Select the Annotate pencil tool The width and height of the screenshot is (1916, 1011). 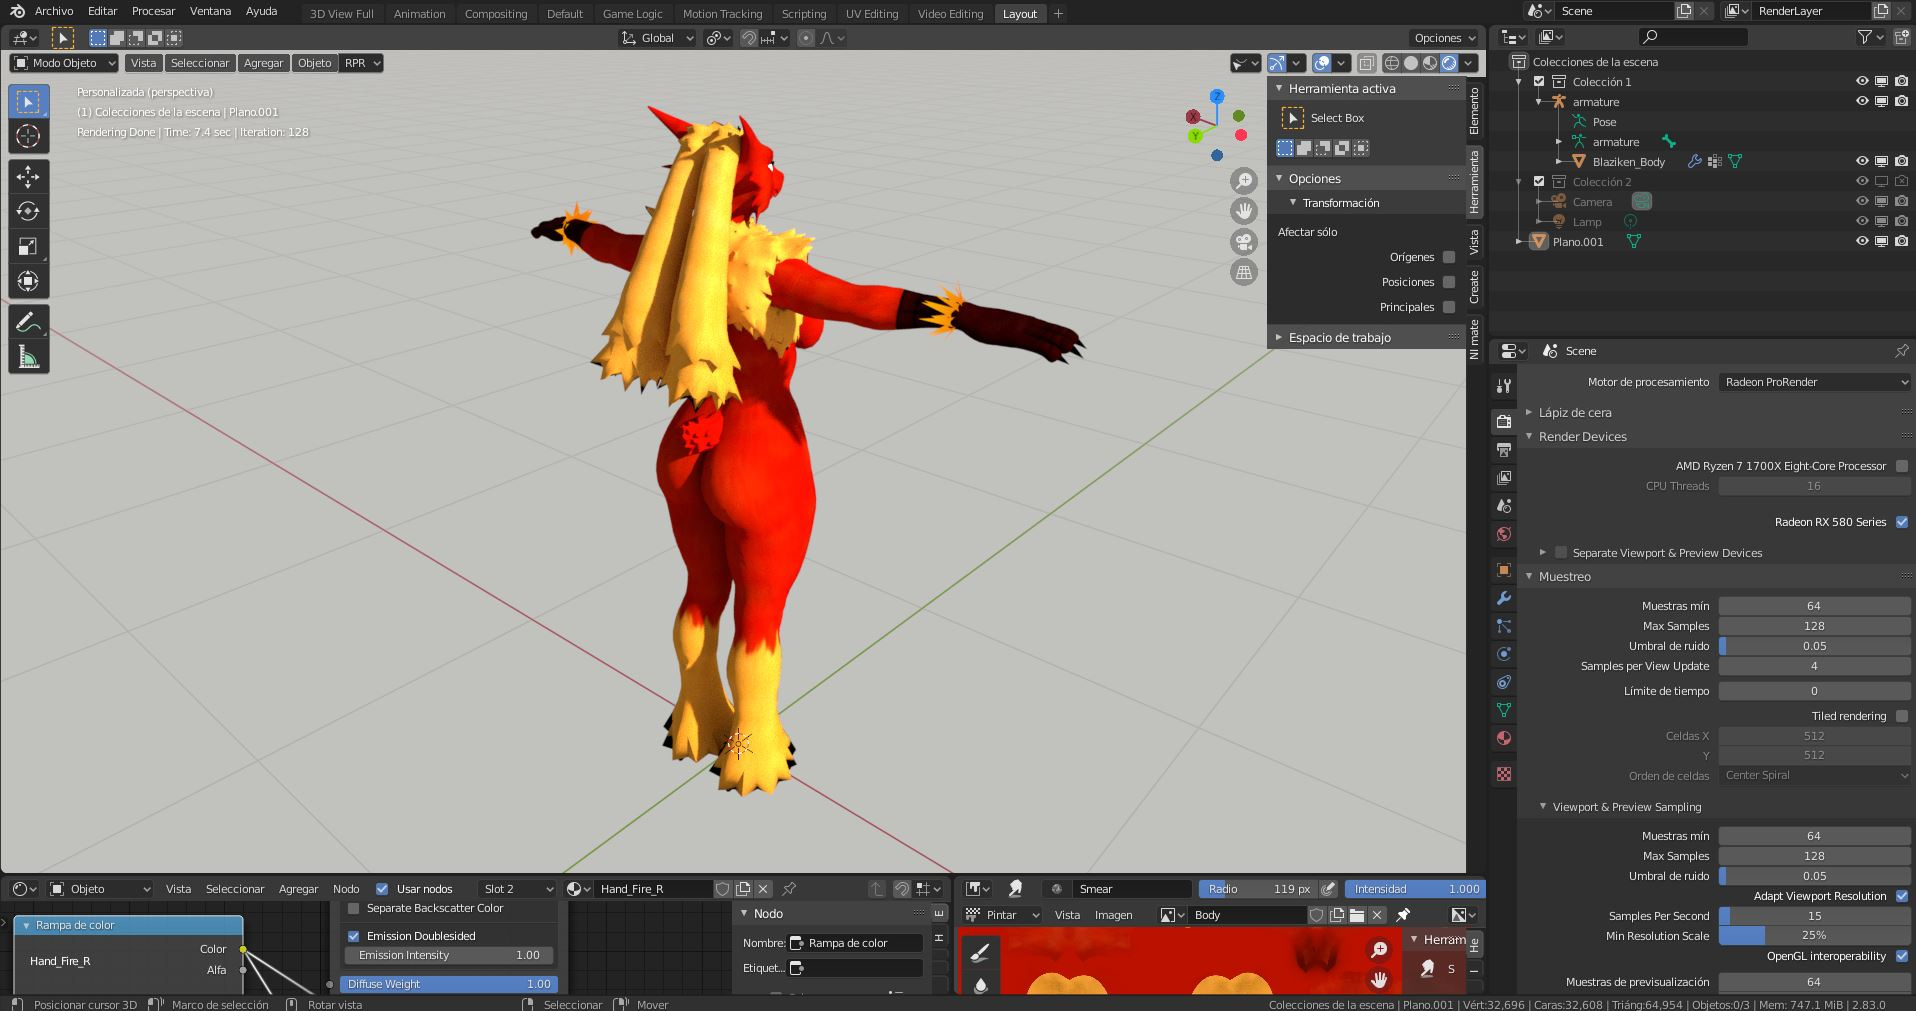28,322
